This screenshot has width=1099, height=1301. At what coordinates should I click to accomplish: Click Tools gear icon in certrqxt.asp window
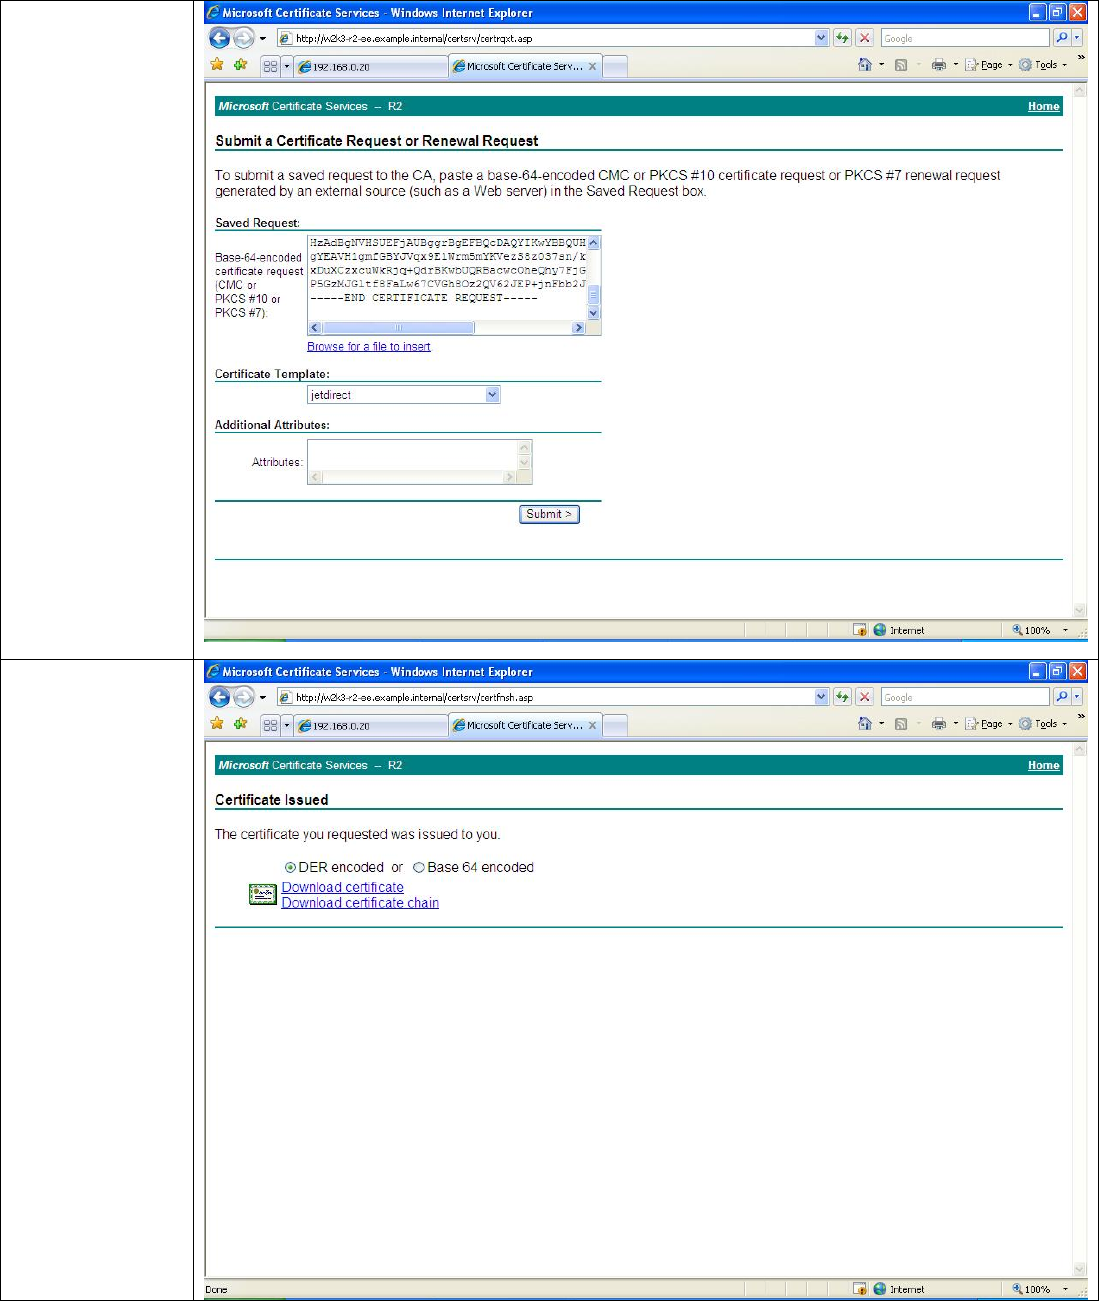(x=1025, y=65)
